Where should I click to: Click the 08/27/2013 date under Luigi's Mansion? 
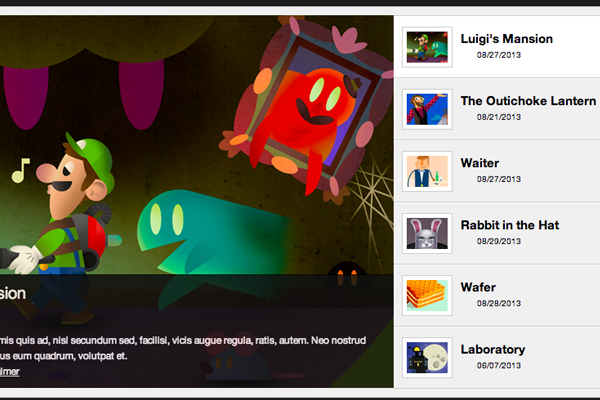(x=499, y=55)
